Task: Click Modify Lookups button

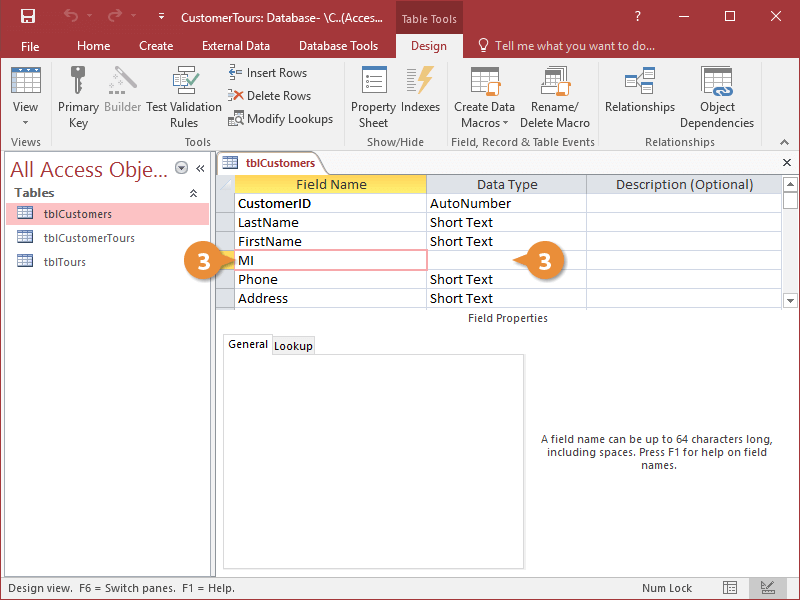Action: [280, 118]
